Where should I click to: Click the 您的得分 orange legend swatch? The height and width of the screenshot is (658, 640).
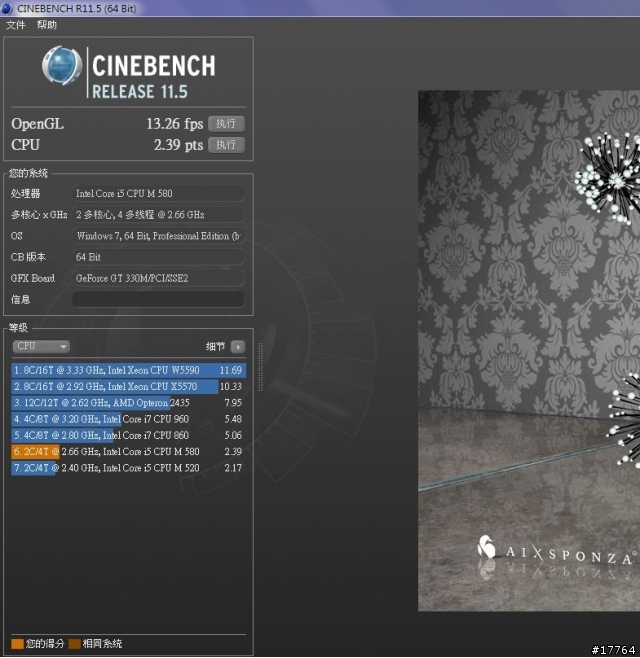tap(17, 644)
